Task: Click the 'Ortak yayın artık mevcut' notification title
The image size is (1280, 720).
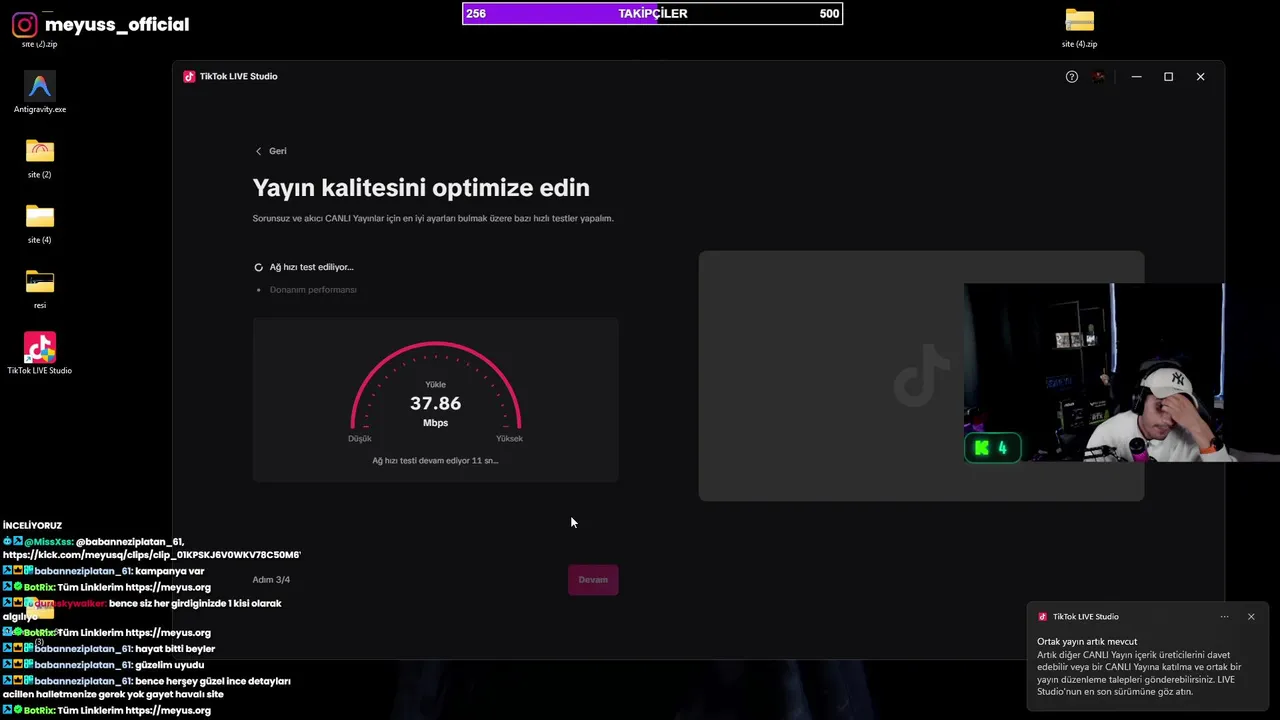Action: click(1087, 642)
